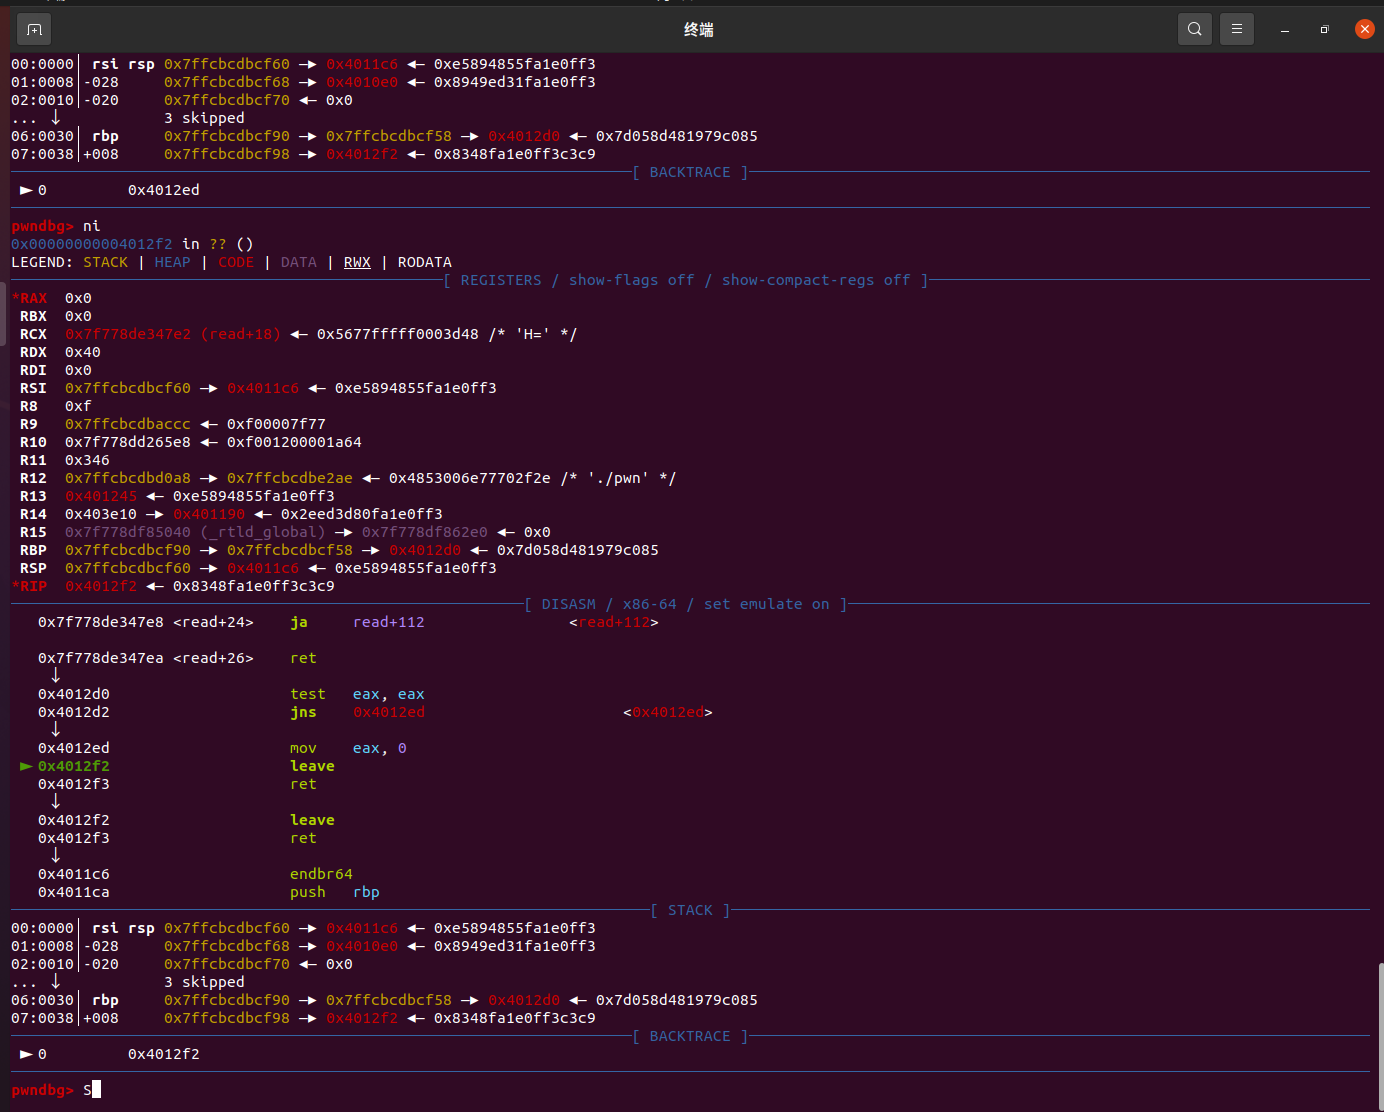
Task: Click the upper backtrace frame 0x4012ed
Action: [164, 190]
